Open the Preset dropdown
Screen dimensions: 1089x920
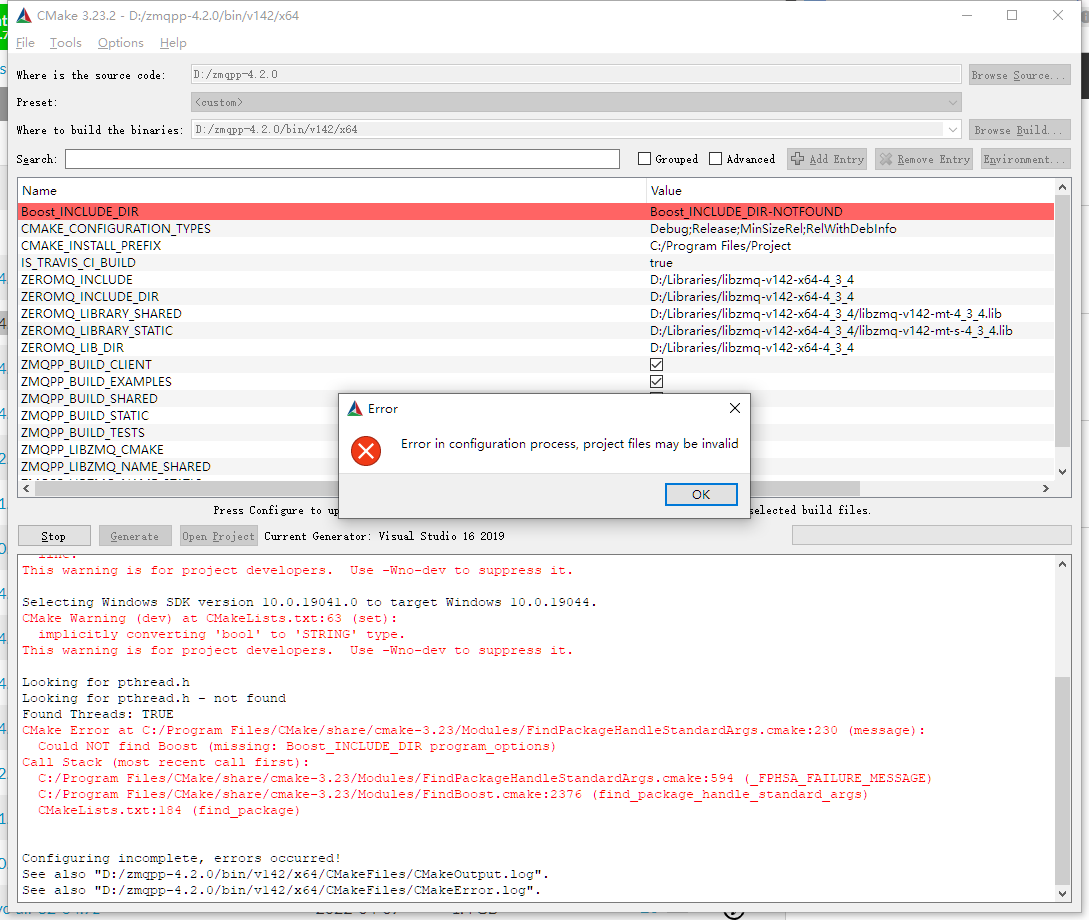coord(576,102)
